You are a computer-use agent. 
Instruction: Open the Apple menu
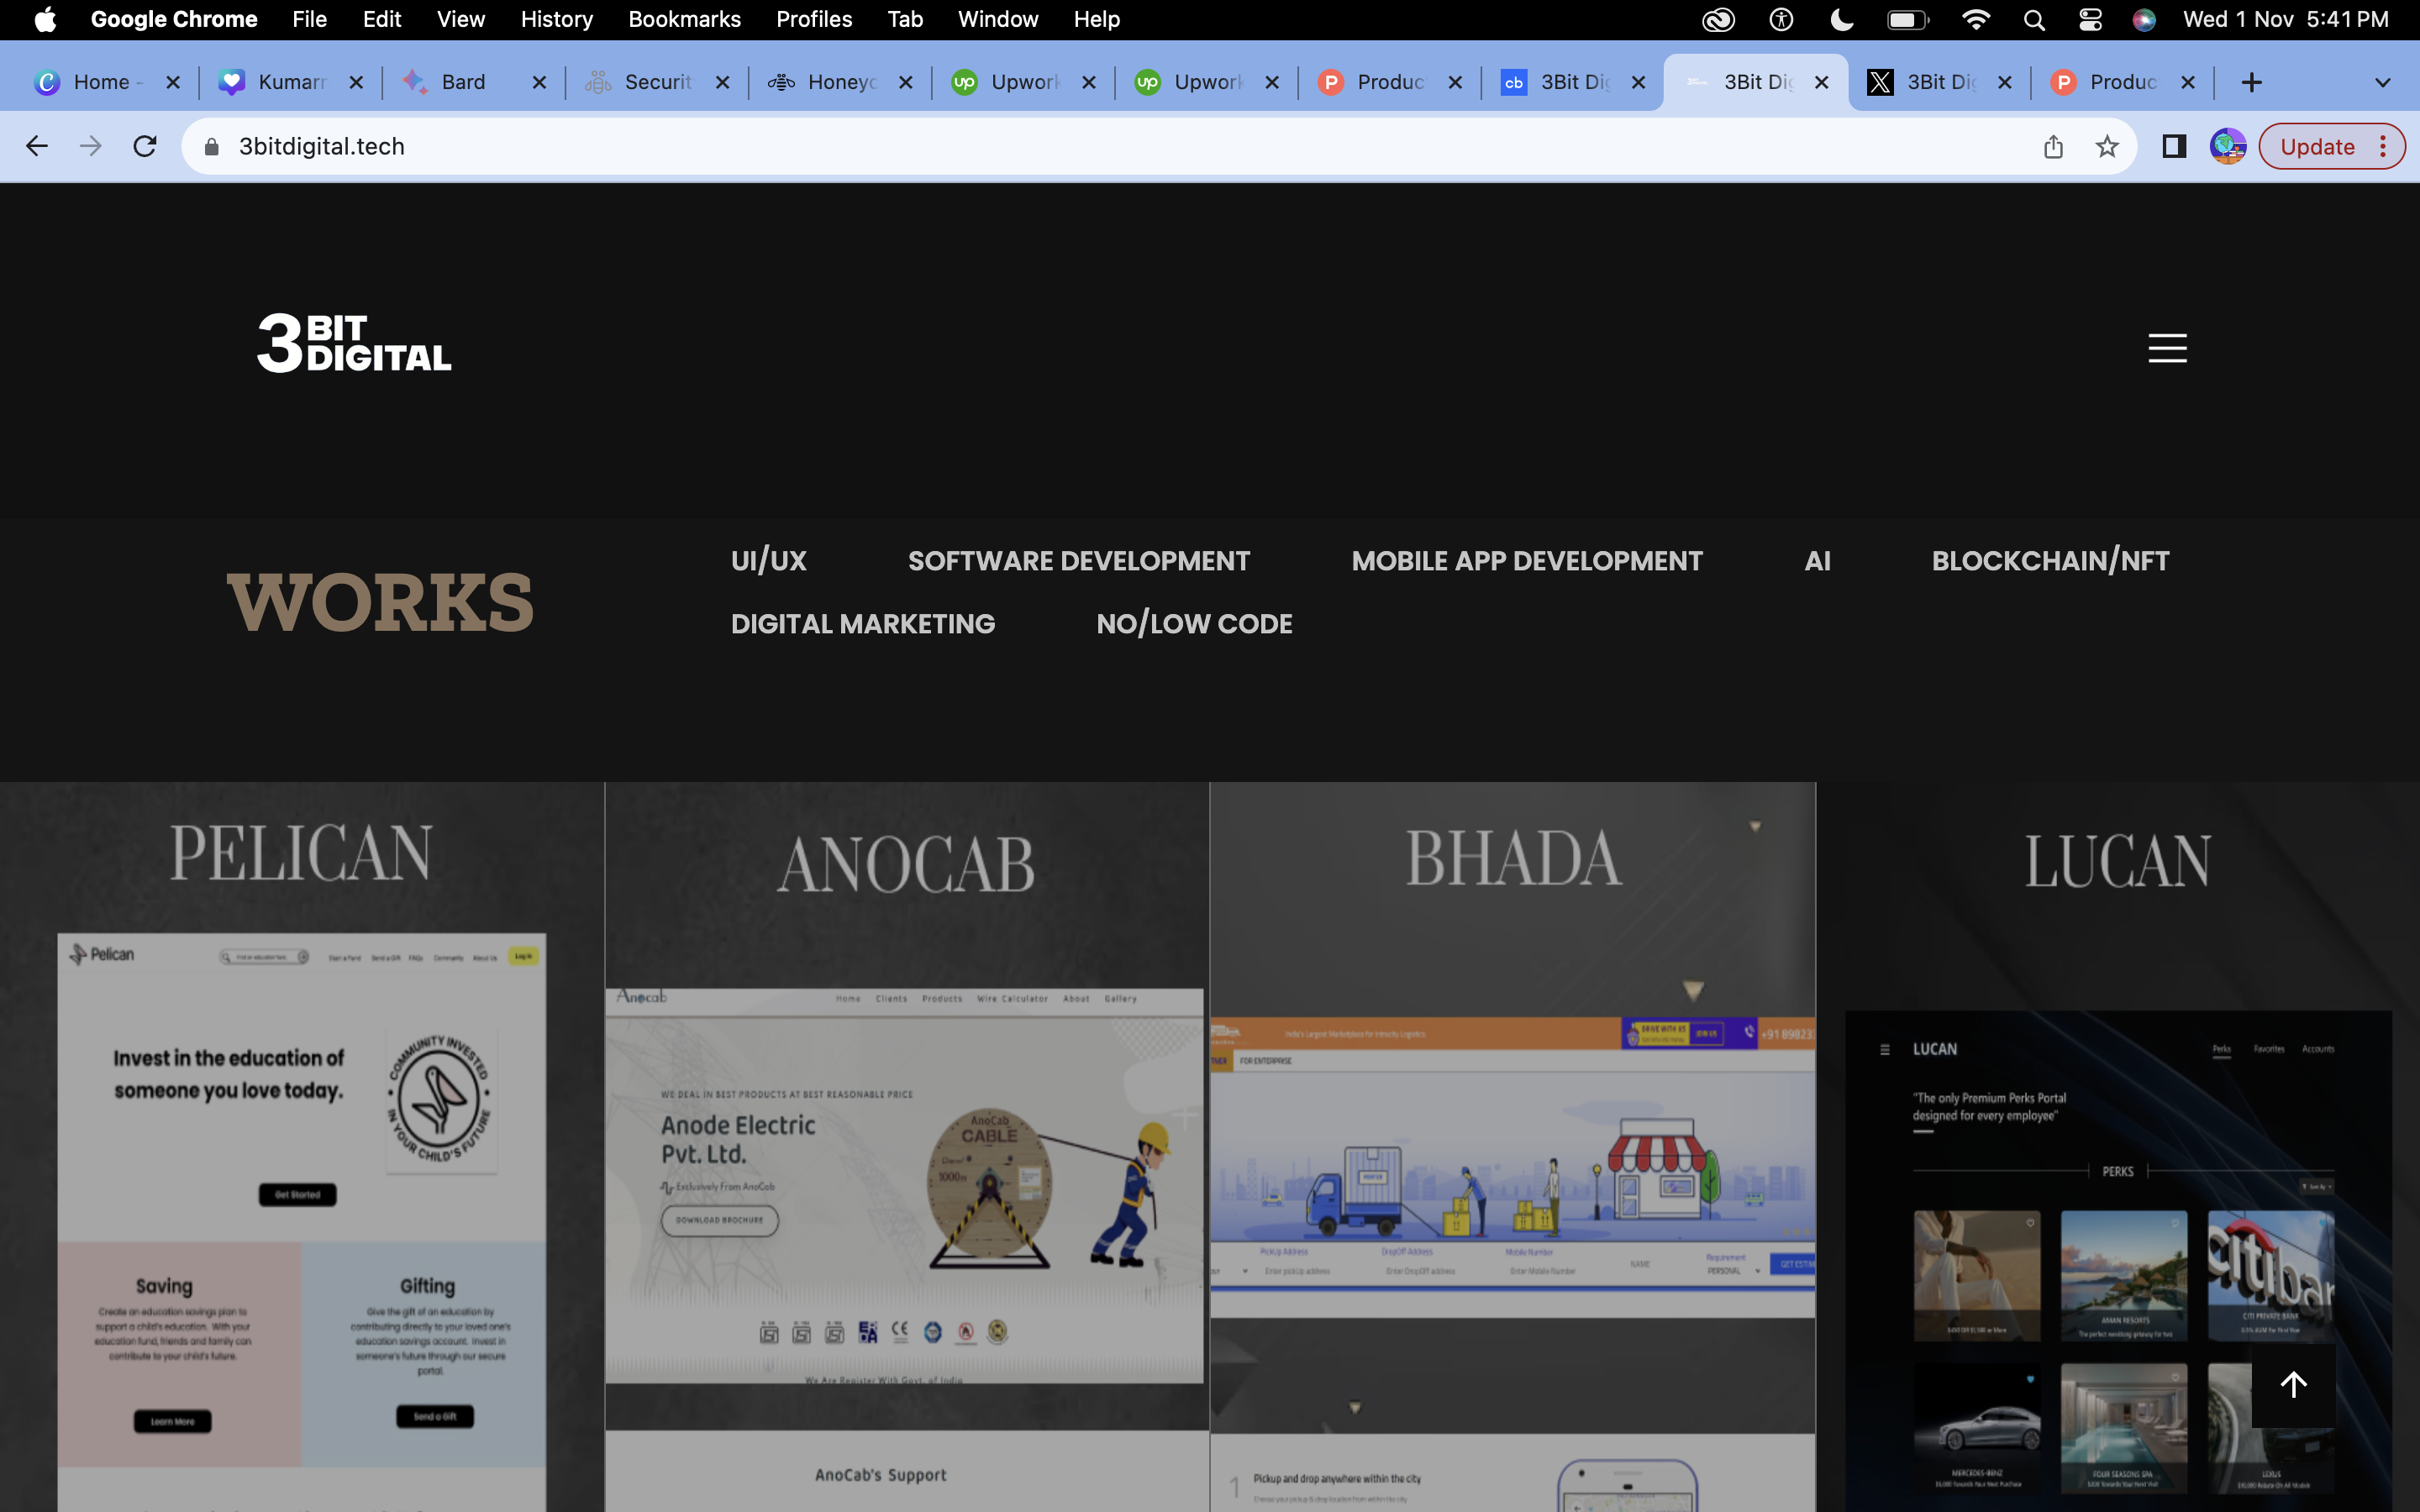(45, 19)
